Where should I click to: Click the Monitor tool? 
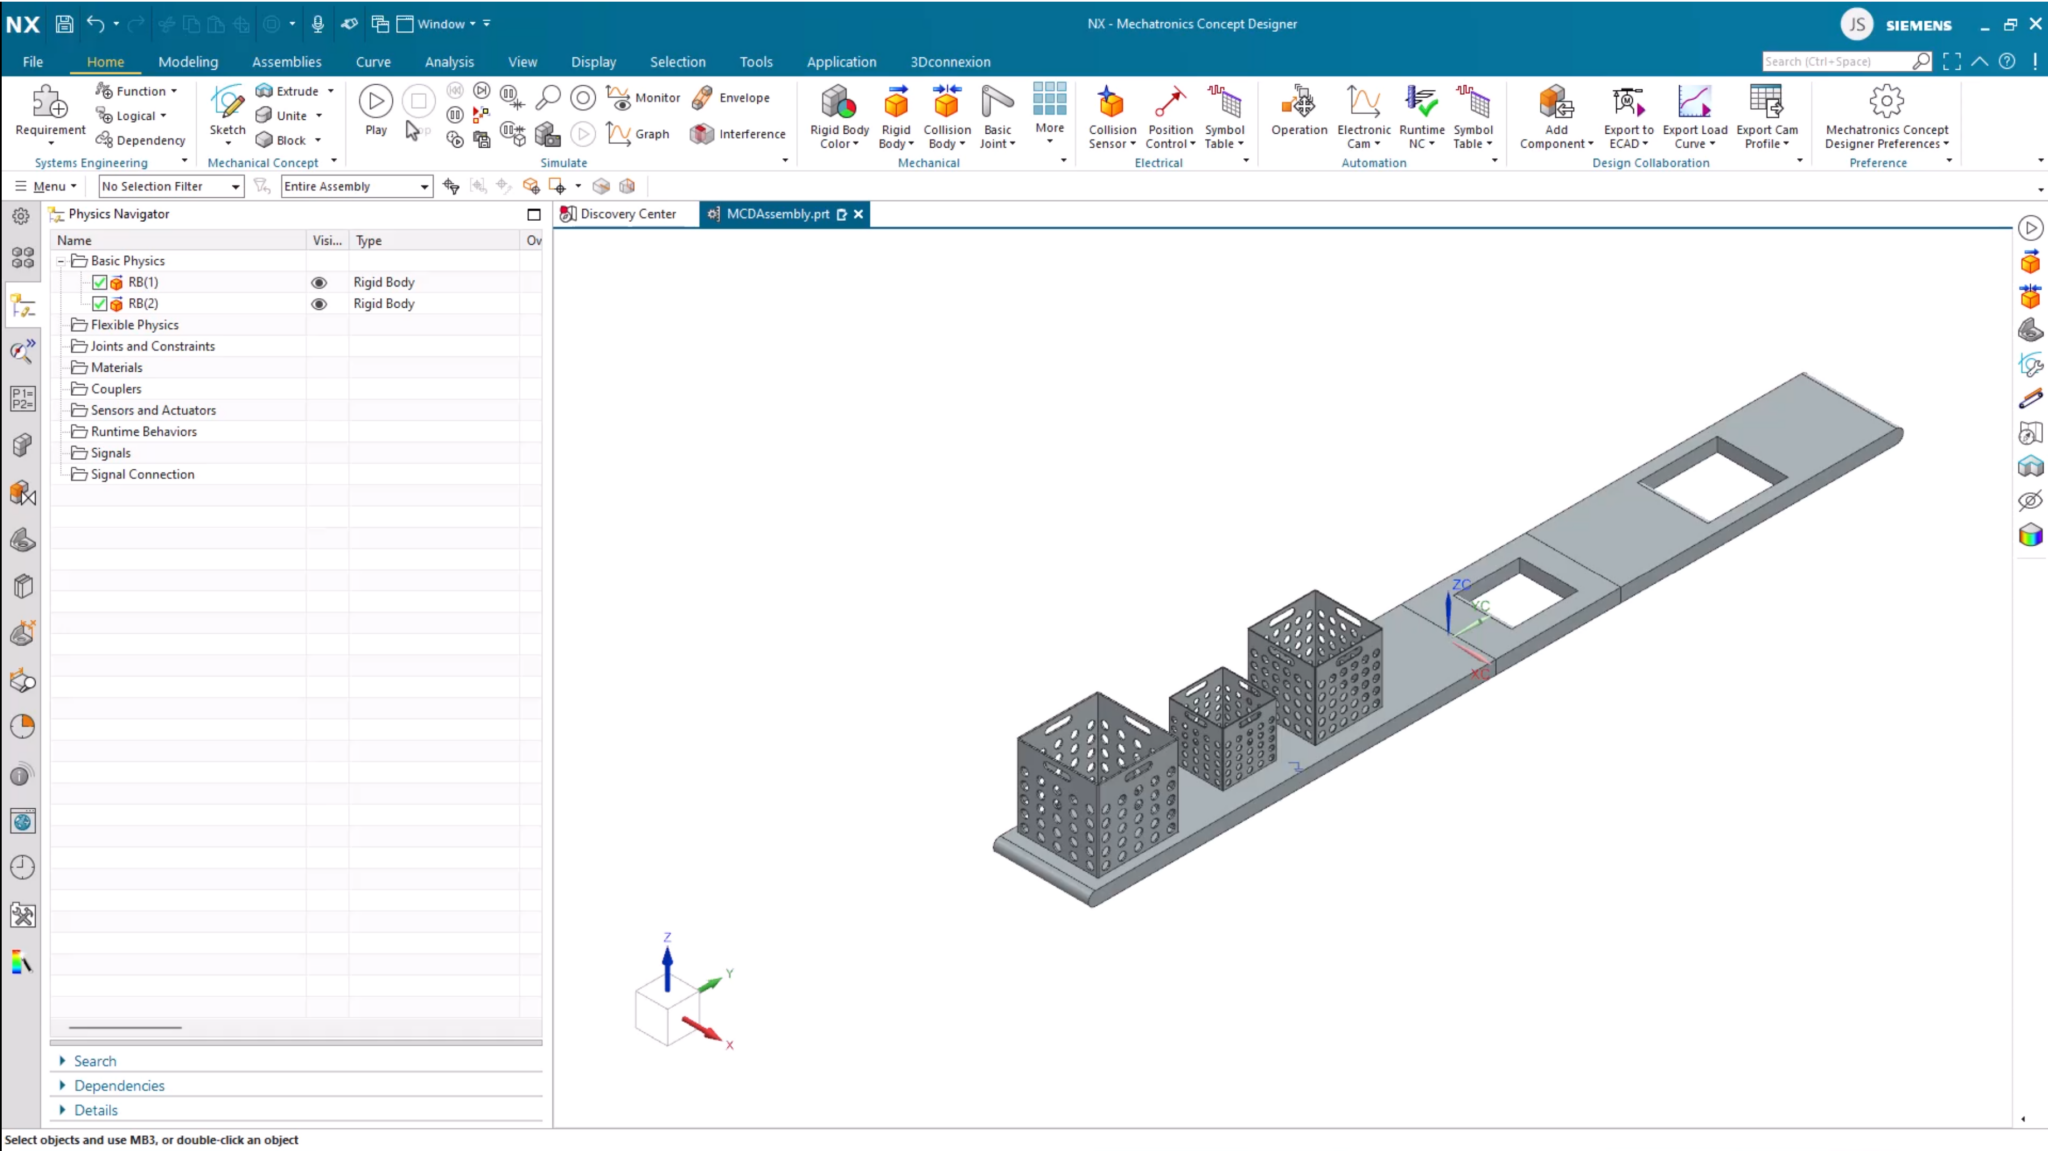[643, 97]
